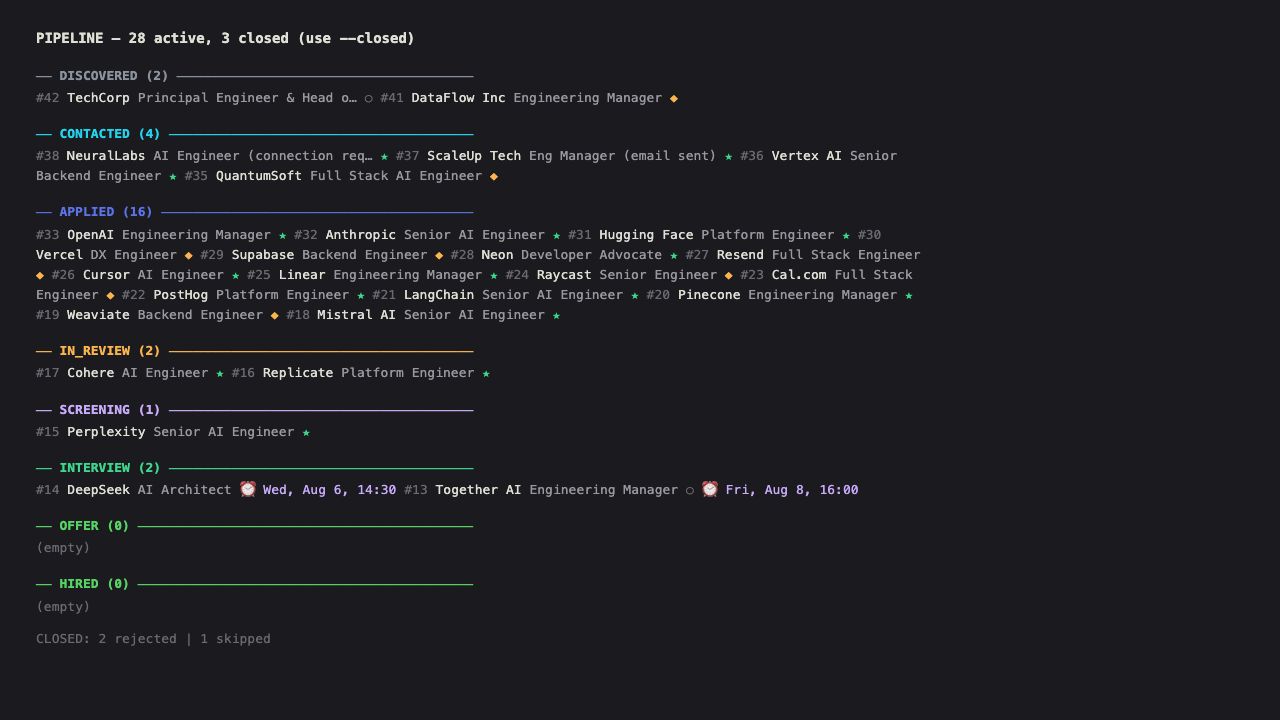
Task: Click the IN_REVIEW (2) section heading
Action: (110, 351)
